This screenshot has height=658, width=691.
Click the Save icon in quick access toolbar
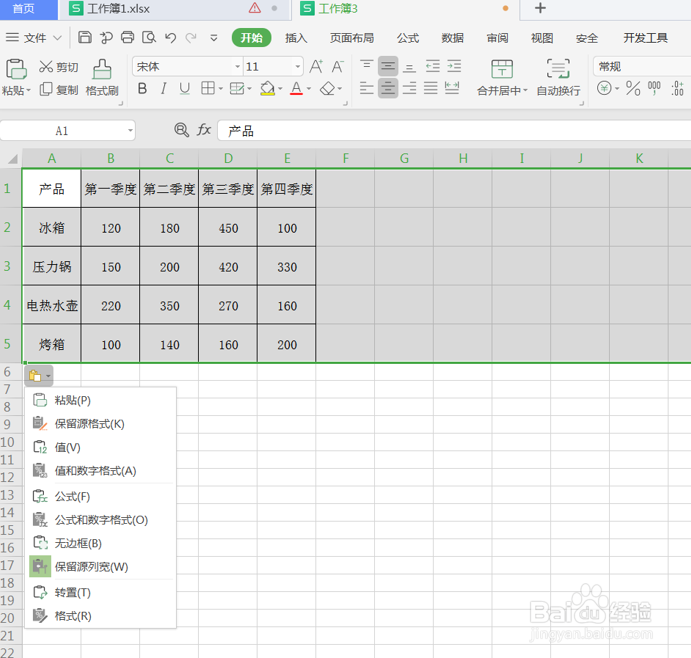(85, 37)
